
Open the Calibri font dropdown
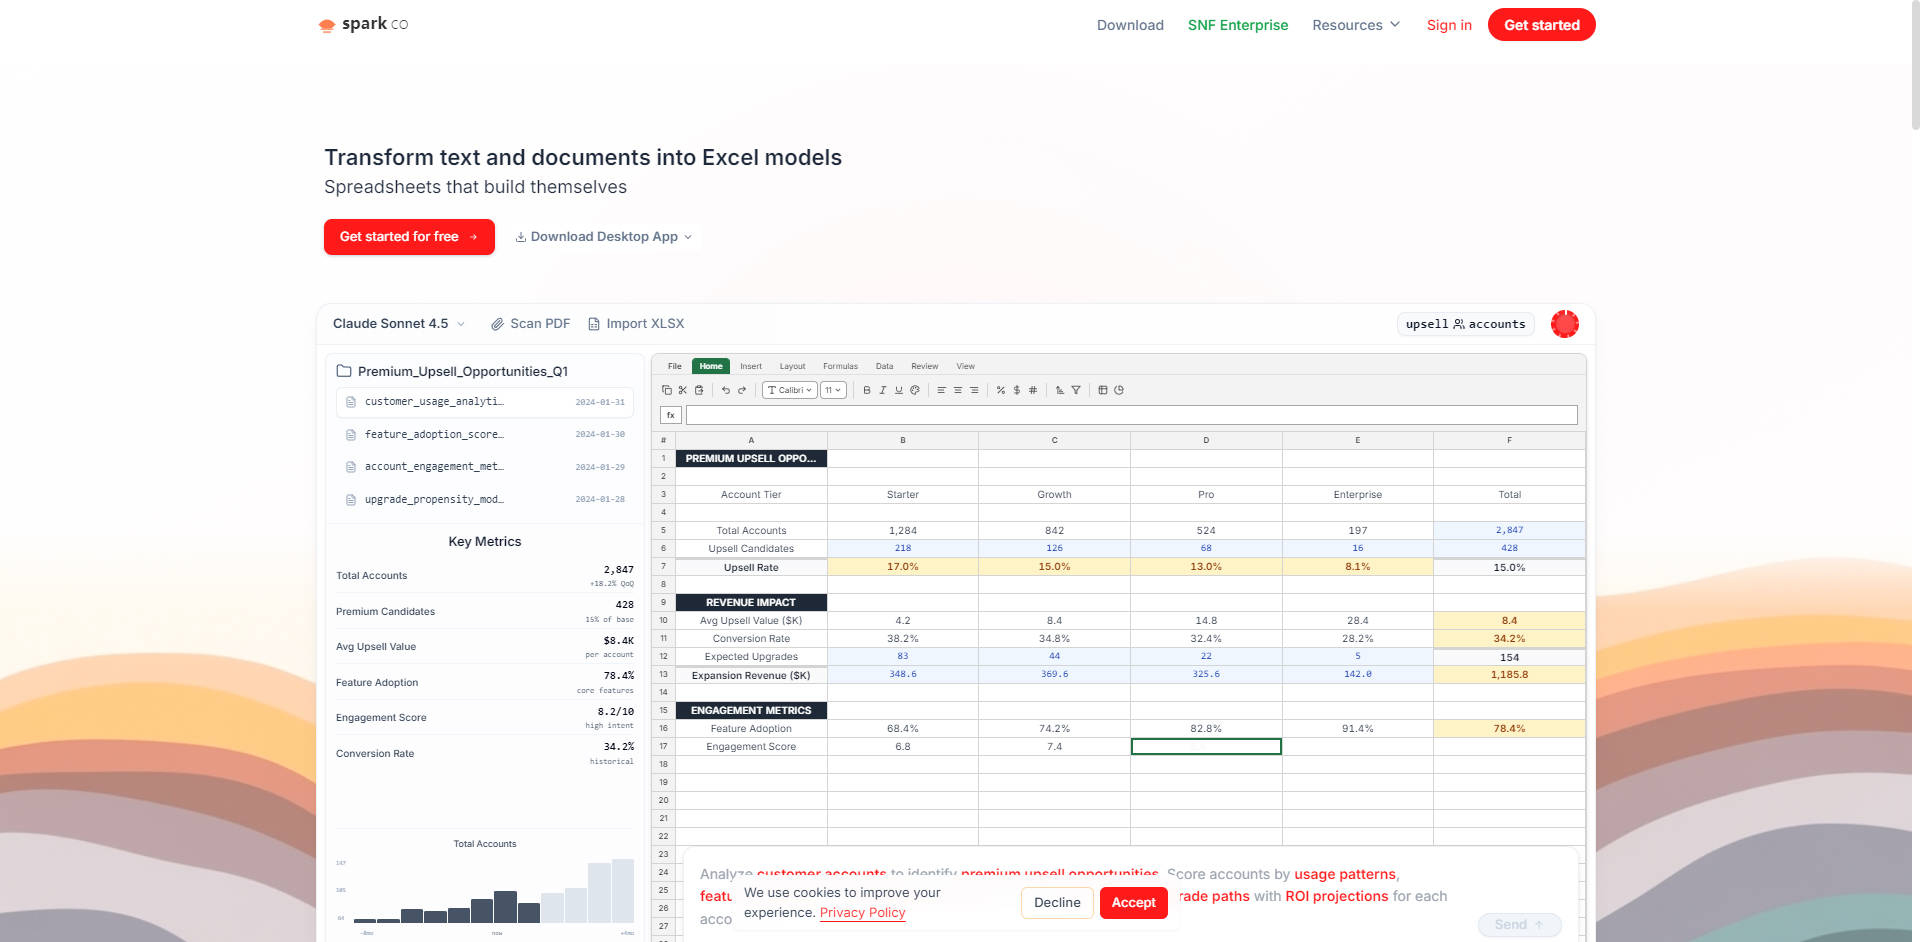coord(790,390)
